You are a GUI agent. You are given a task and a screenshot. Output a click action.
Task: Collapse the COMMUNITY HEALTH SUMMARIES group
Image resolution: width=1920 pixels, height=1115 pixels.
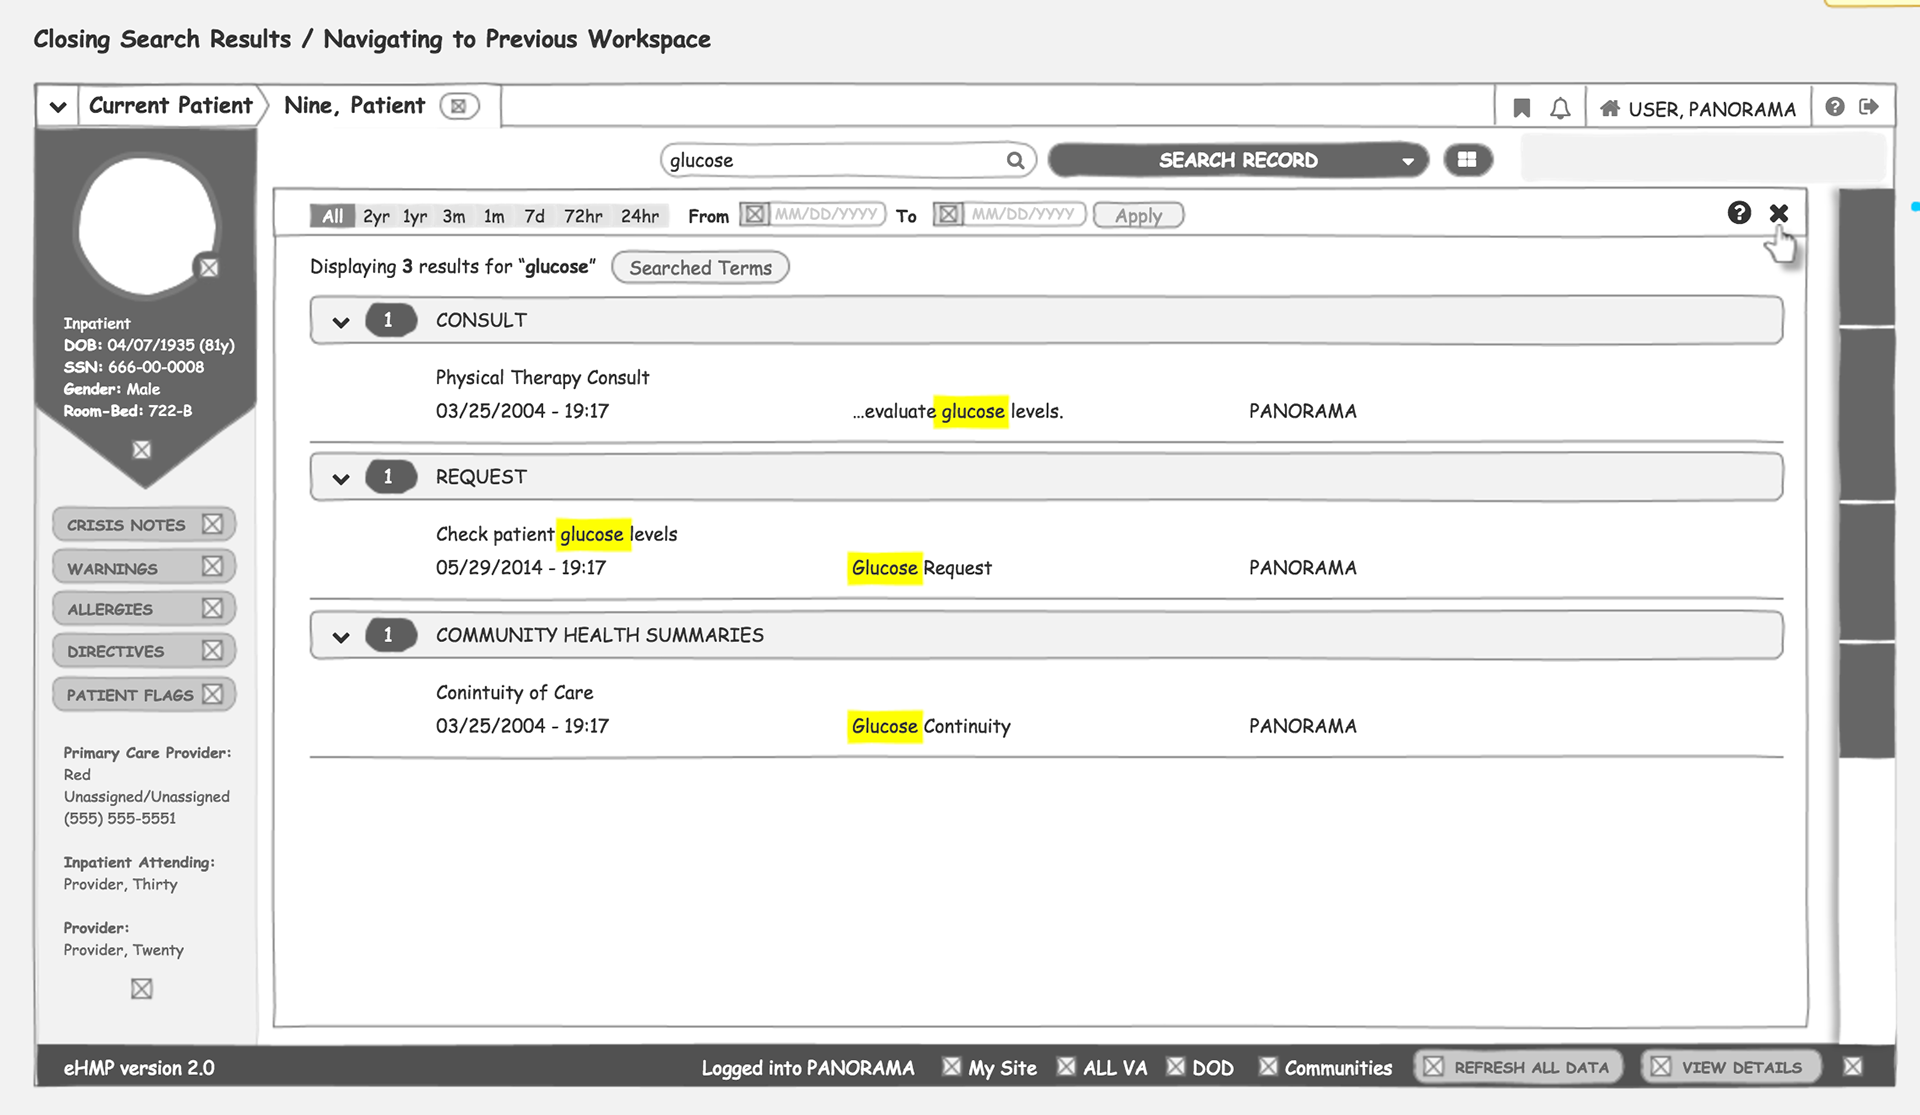tap(341, 637)
